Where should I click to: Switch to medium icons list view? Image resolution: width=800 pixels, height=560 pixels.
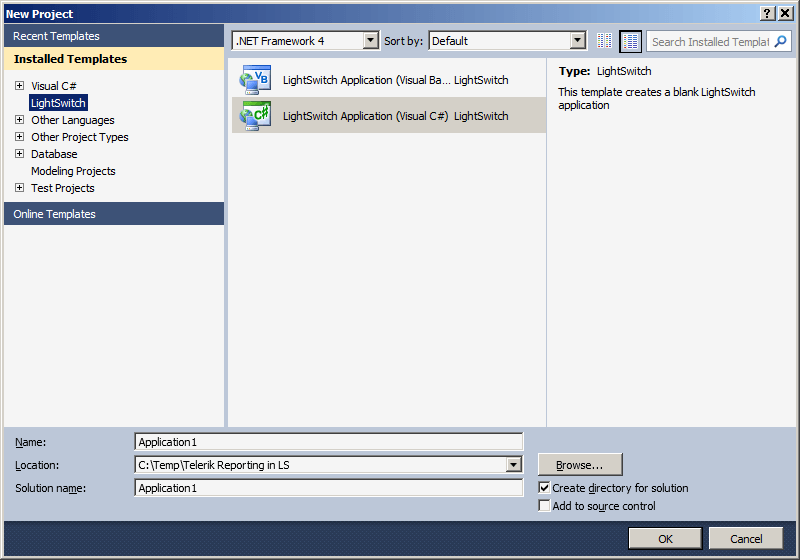pos(630,41)
